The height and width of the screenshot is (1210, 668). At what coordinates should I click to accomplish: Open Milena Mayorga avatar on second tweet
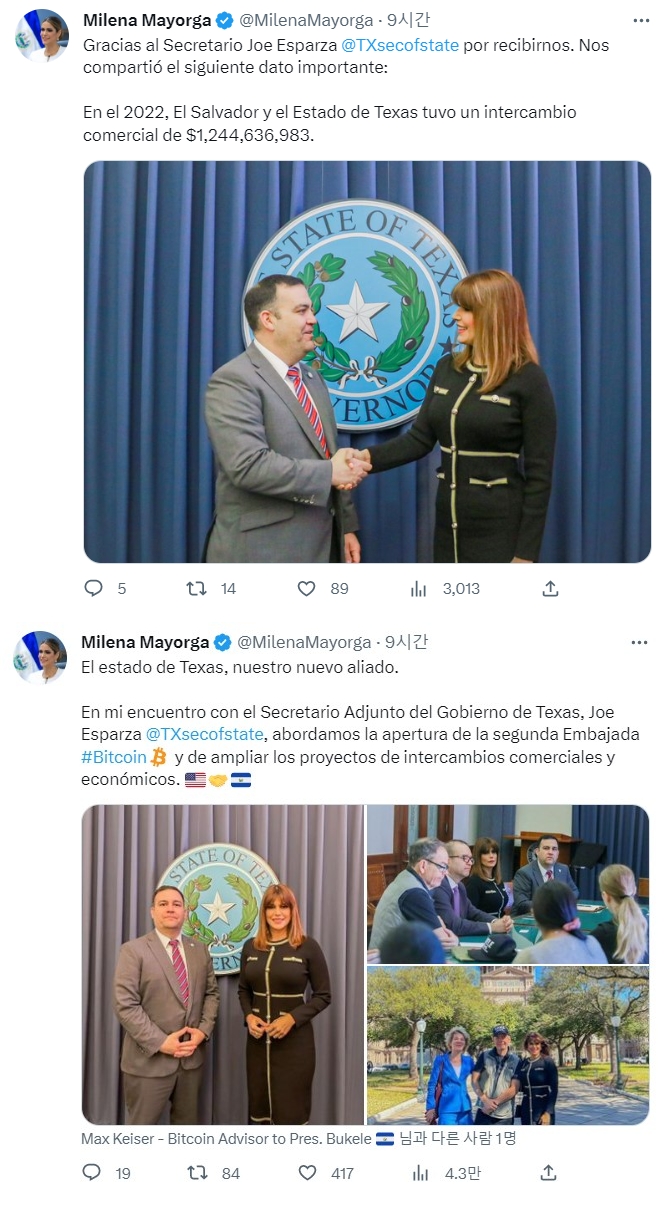click(40, 658)
